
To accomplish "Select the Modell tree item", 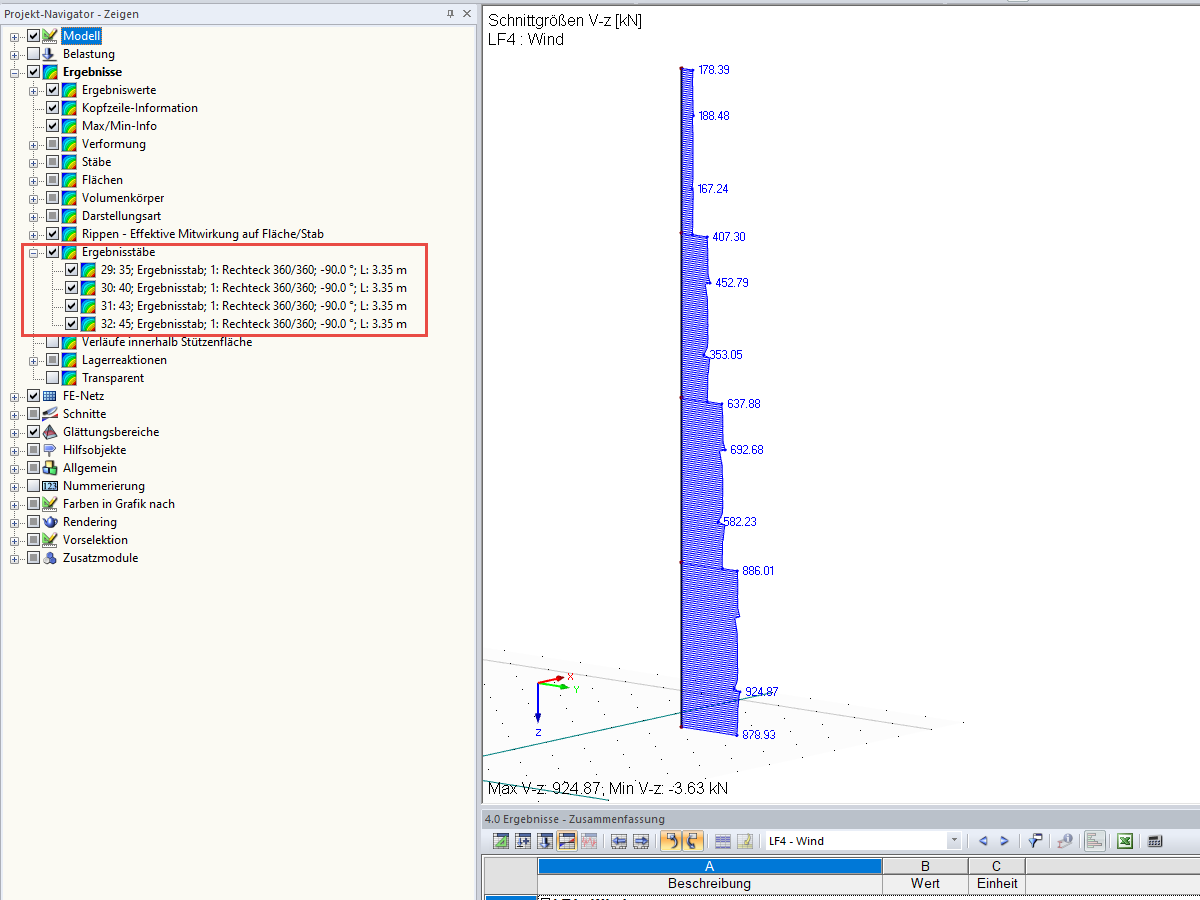I will (x=80, y=35).
